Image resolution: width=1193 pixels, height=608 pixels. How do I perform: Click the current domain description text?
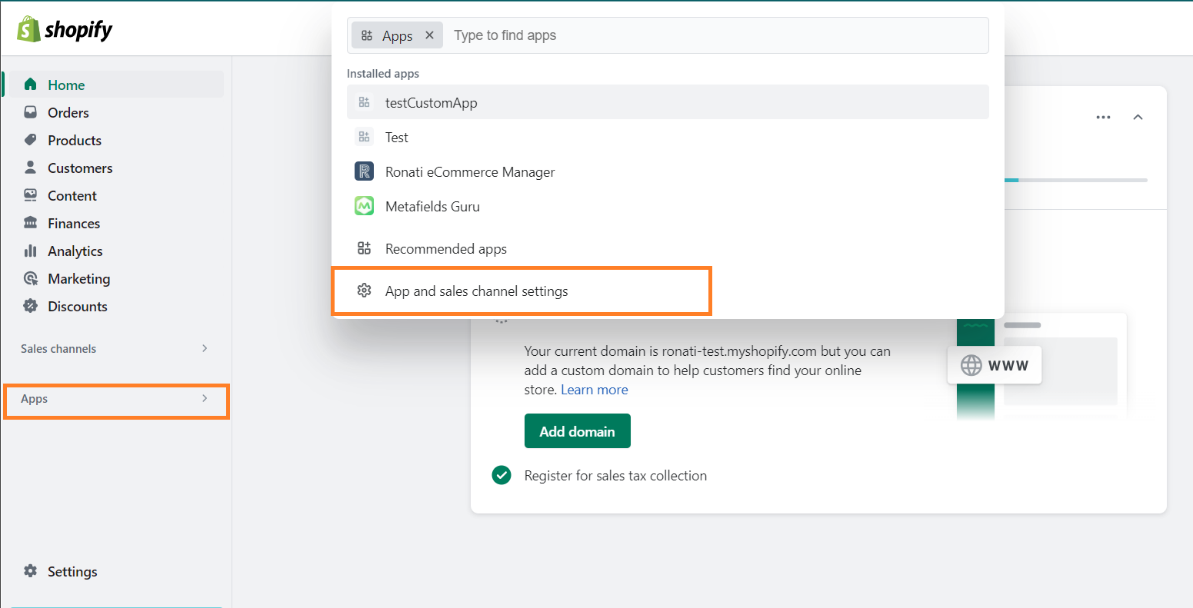(707, 371)
